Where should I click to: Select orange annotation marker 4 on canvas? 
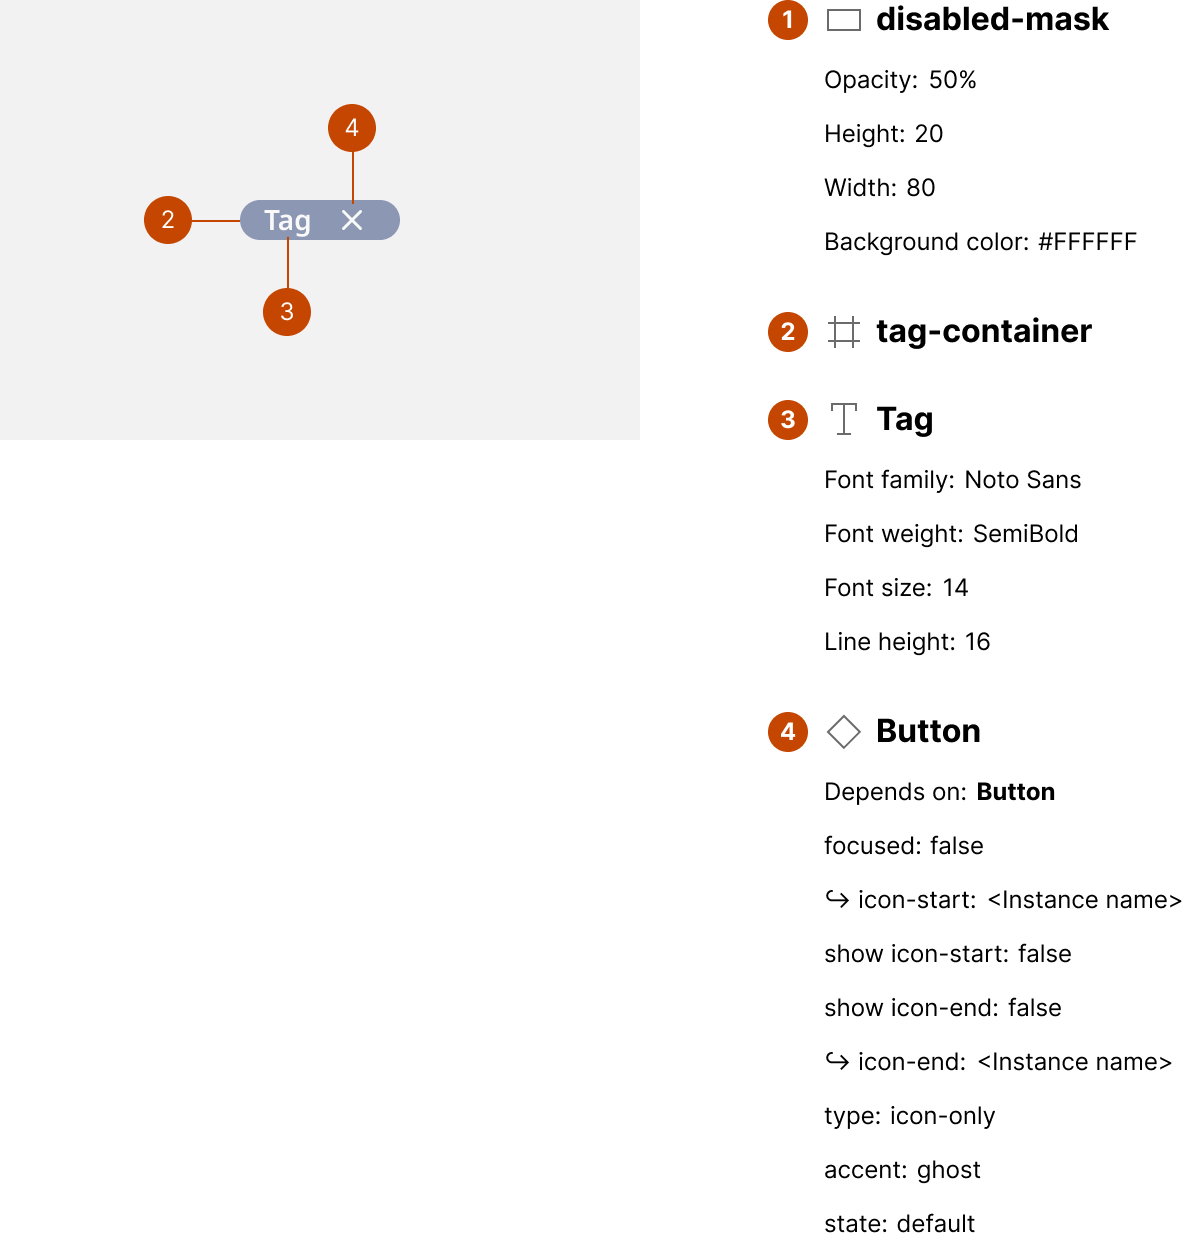pos(352,128)
